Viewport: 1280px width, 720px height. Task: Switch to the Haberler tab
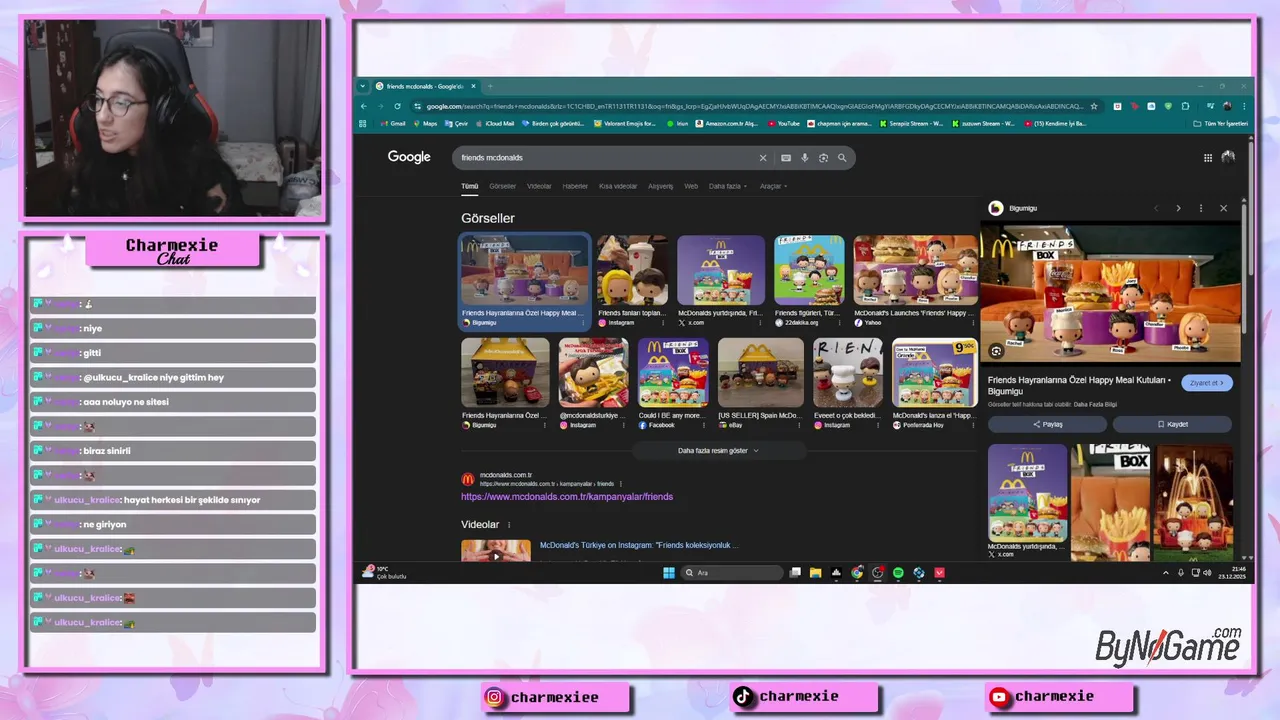click(575, 186)
